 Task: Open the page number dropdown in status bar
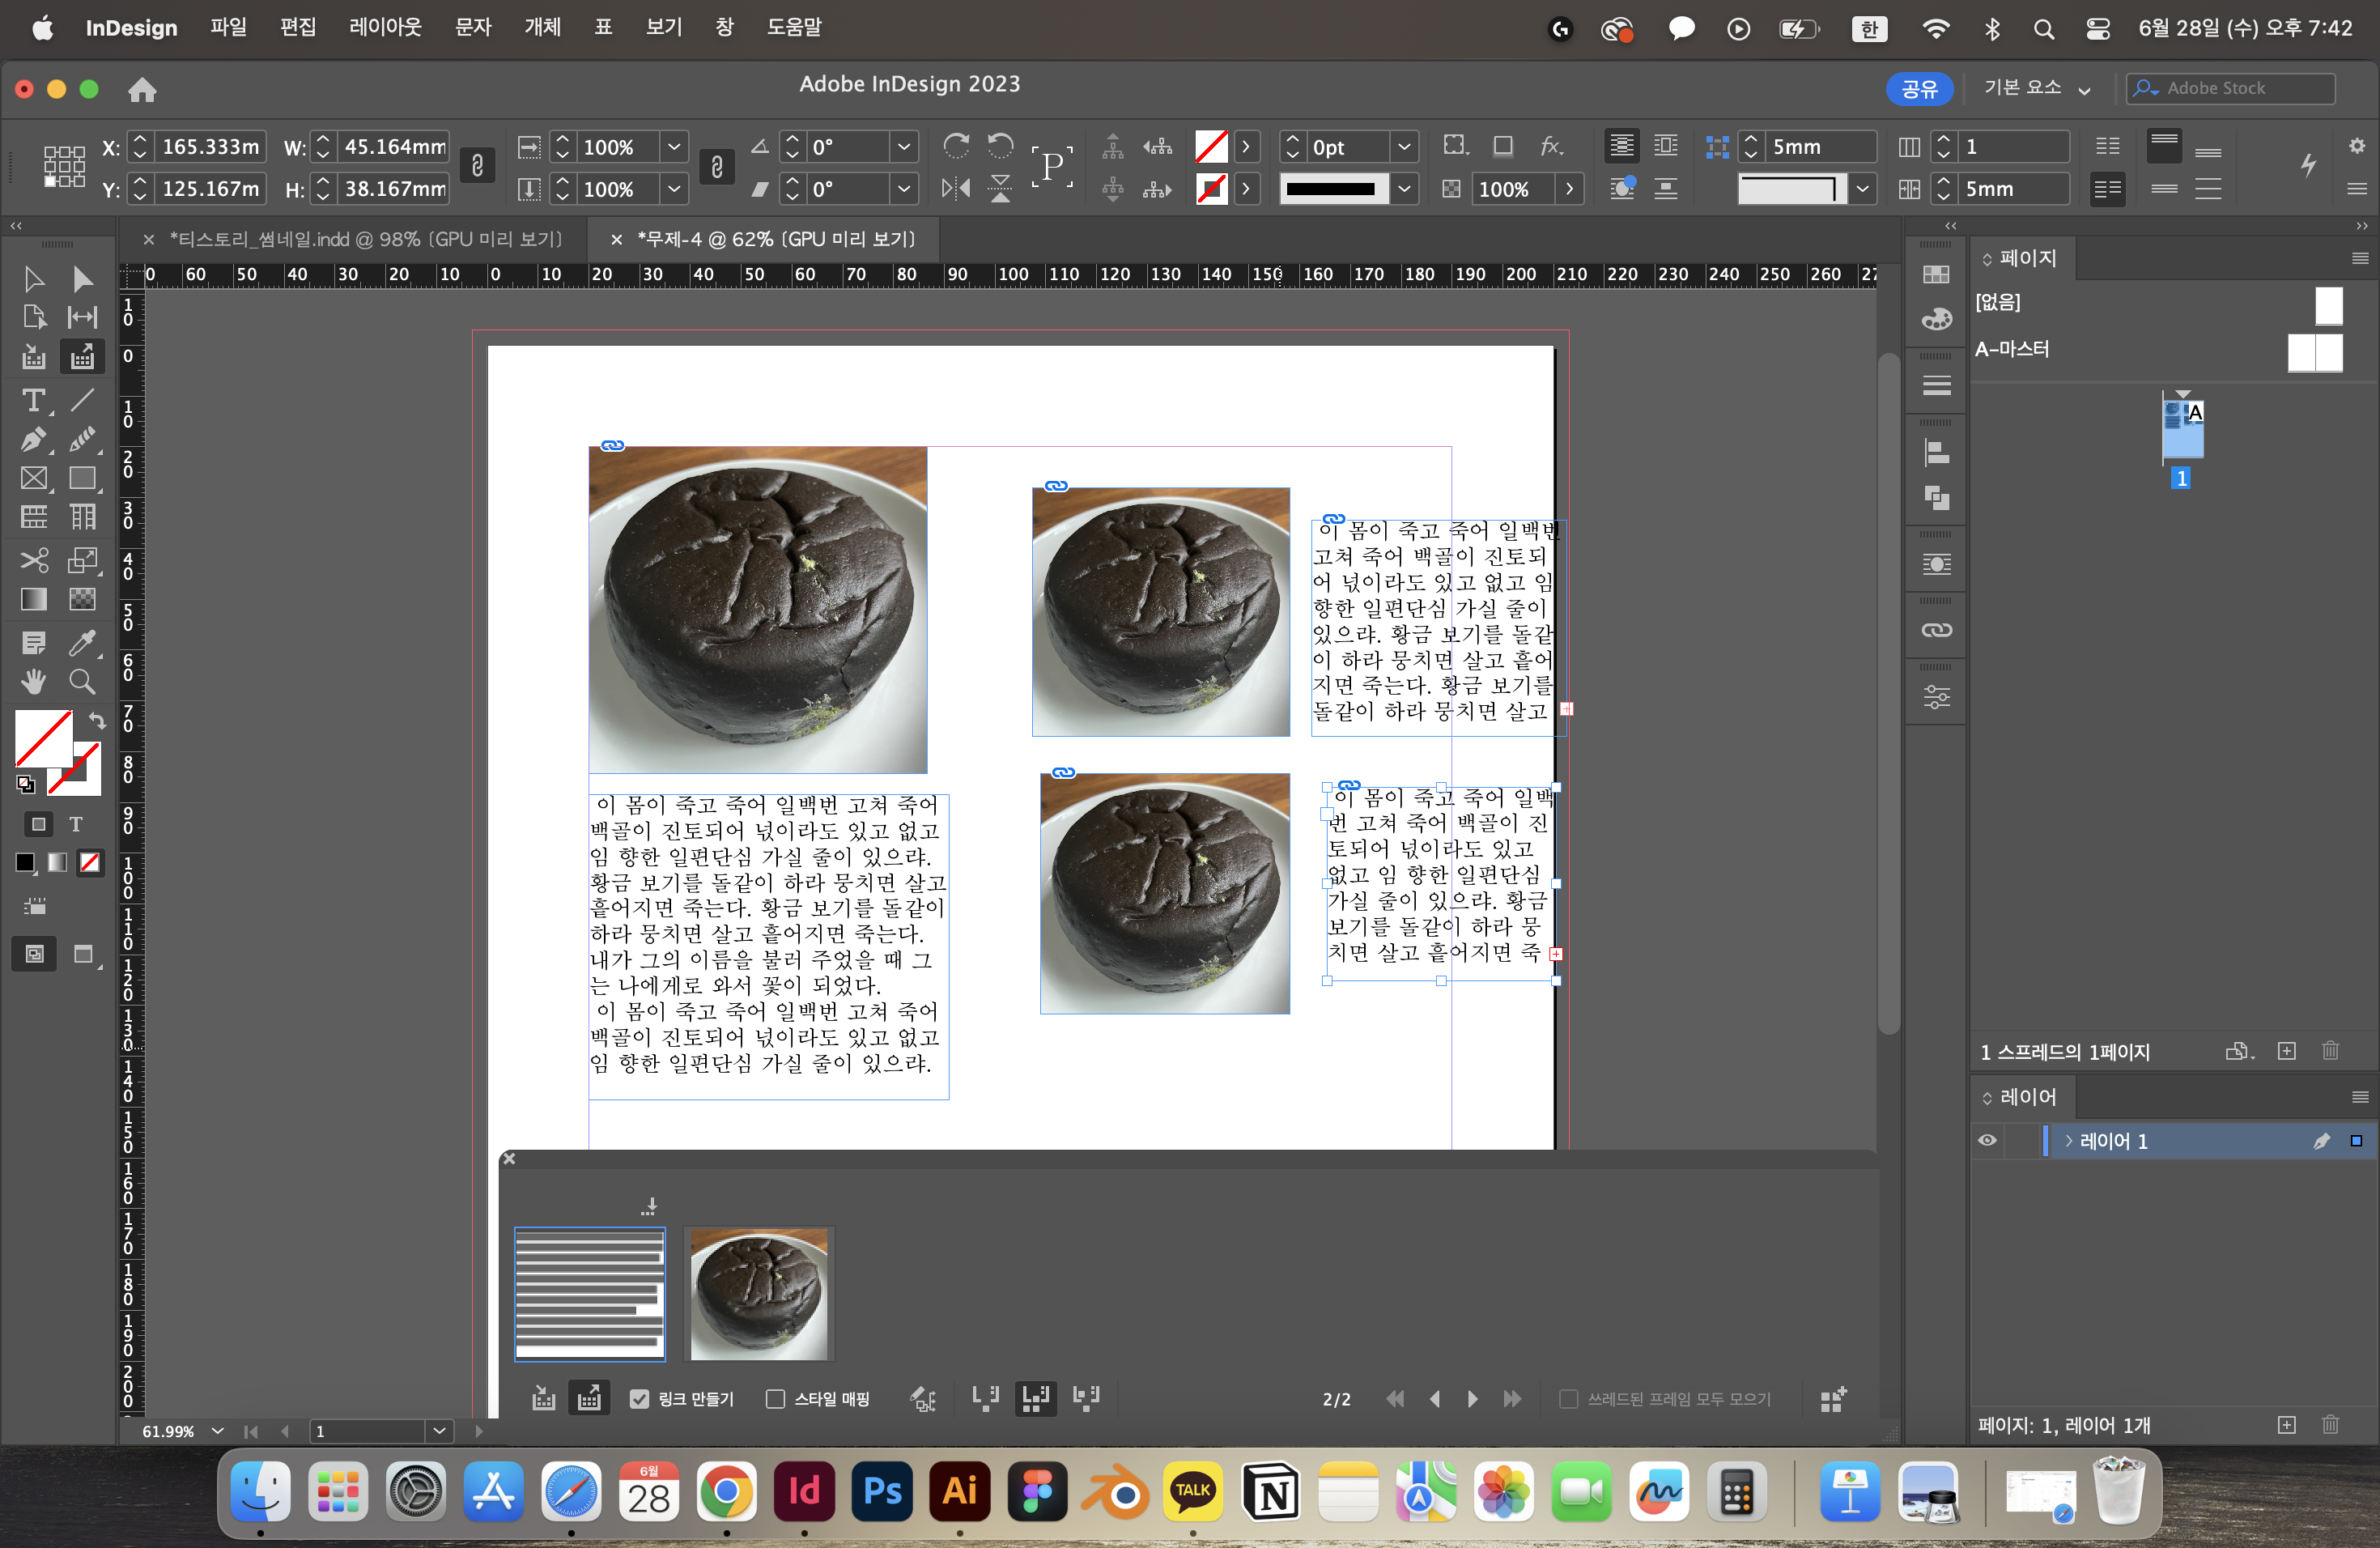coord(439,1431)
